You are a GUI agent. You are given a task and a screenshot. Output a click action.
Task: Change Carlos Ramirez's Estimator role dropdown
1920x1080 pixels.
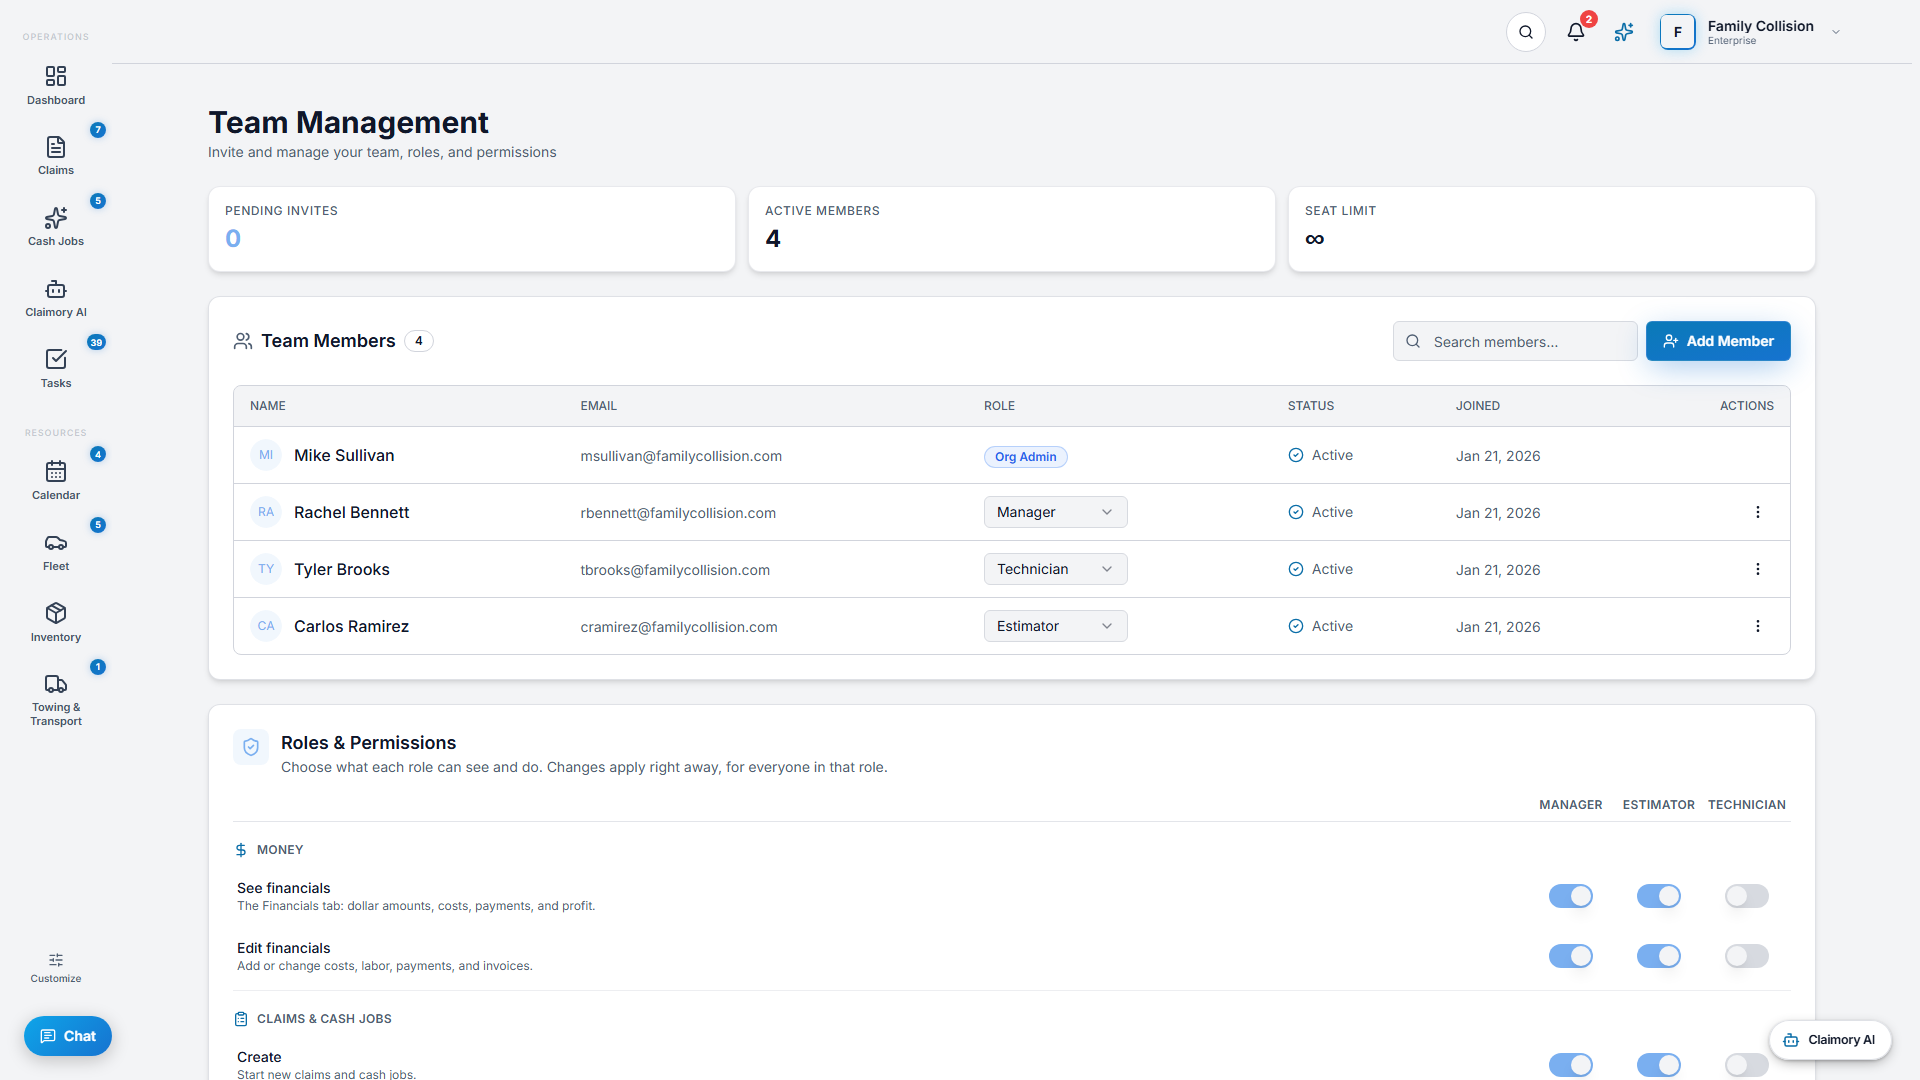point(1055,626)
